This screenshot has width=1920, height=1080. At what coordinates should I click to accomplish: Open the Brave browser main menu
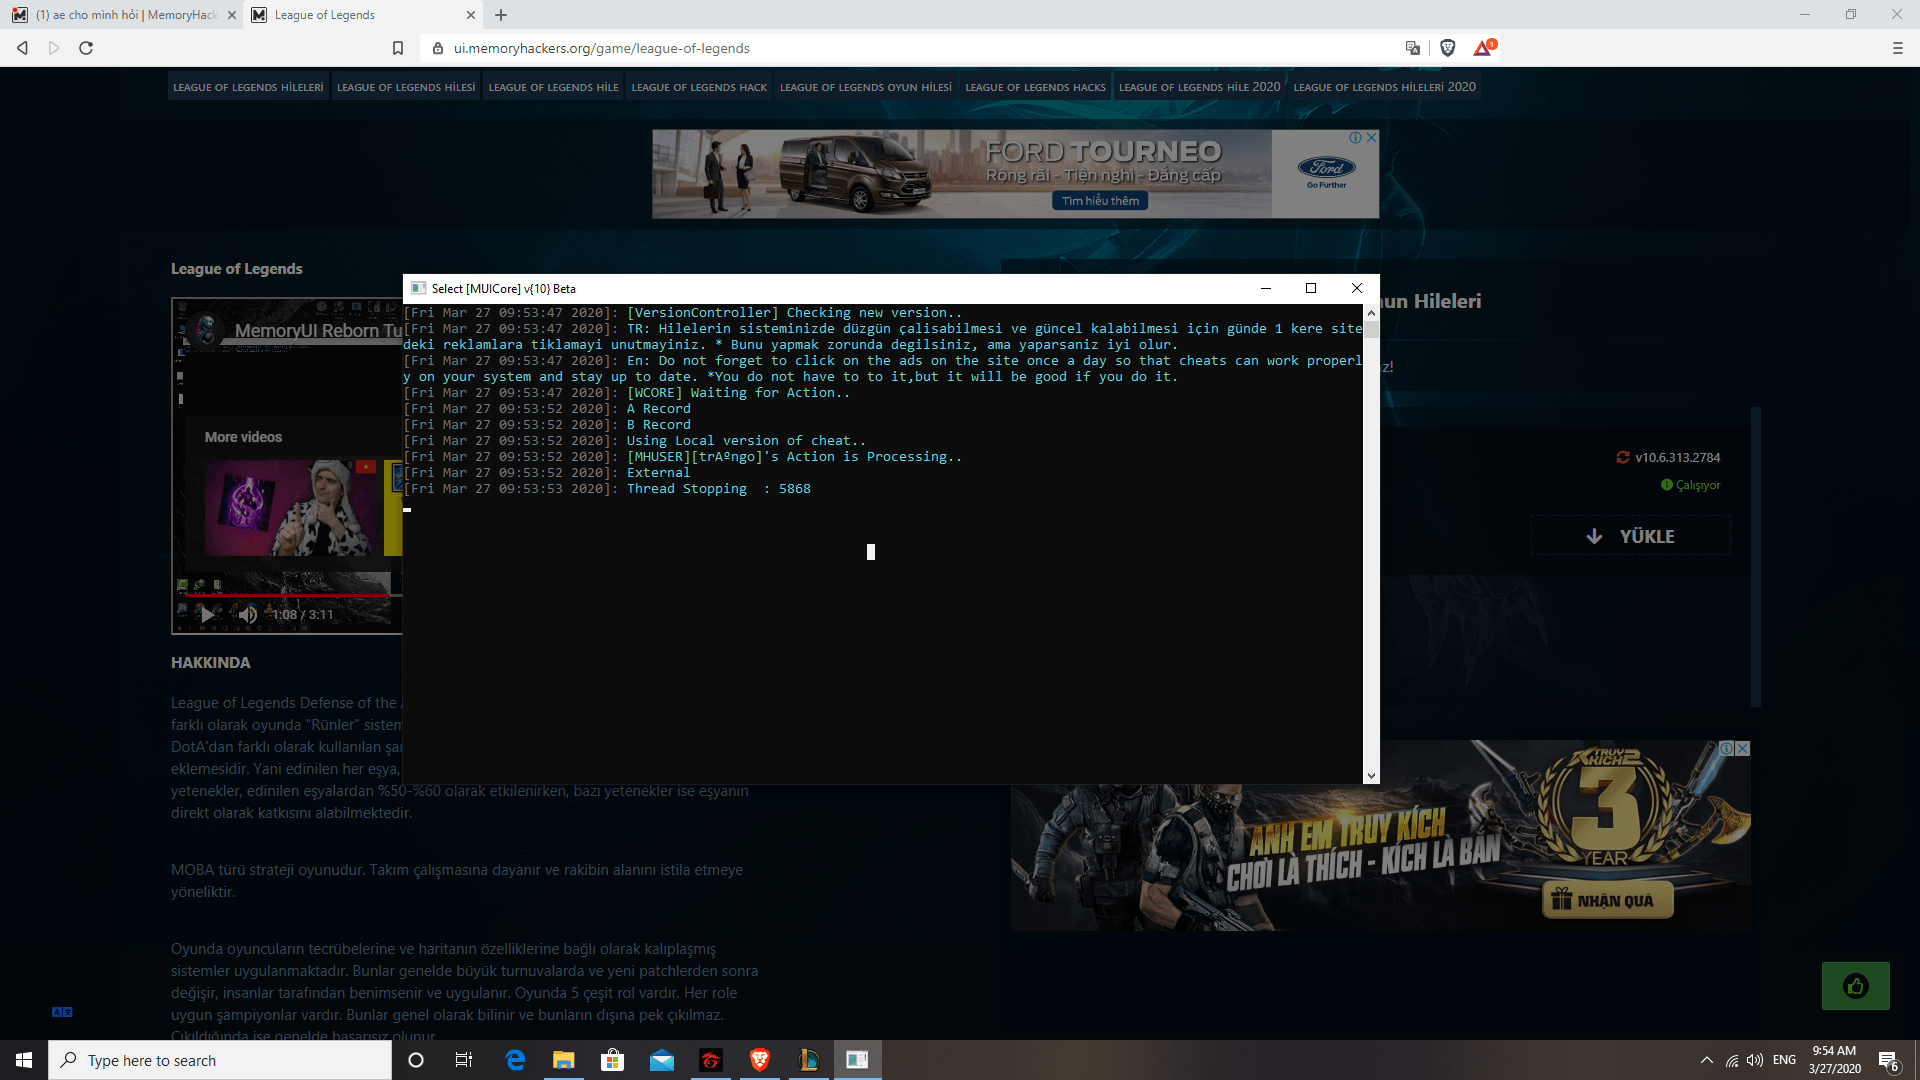[x=1897, y=48]
